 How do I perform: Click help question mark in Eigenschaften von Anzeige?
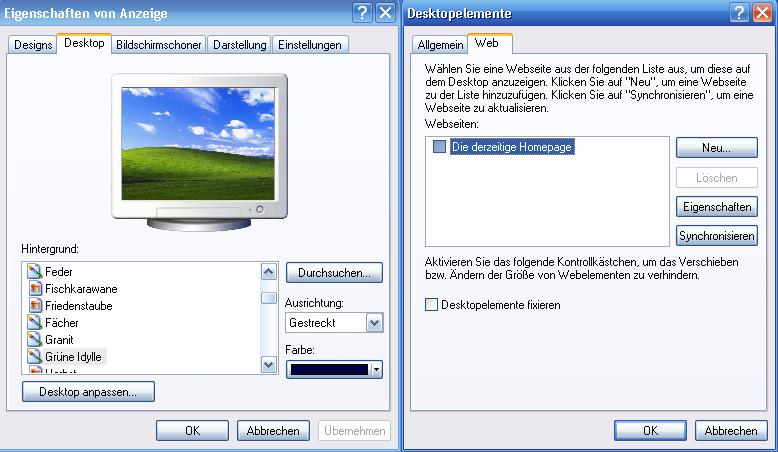coord(362,13)
